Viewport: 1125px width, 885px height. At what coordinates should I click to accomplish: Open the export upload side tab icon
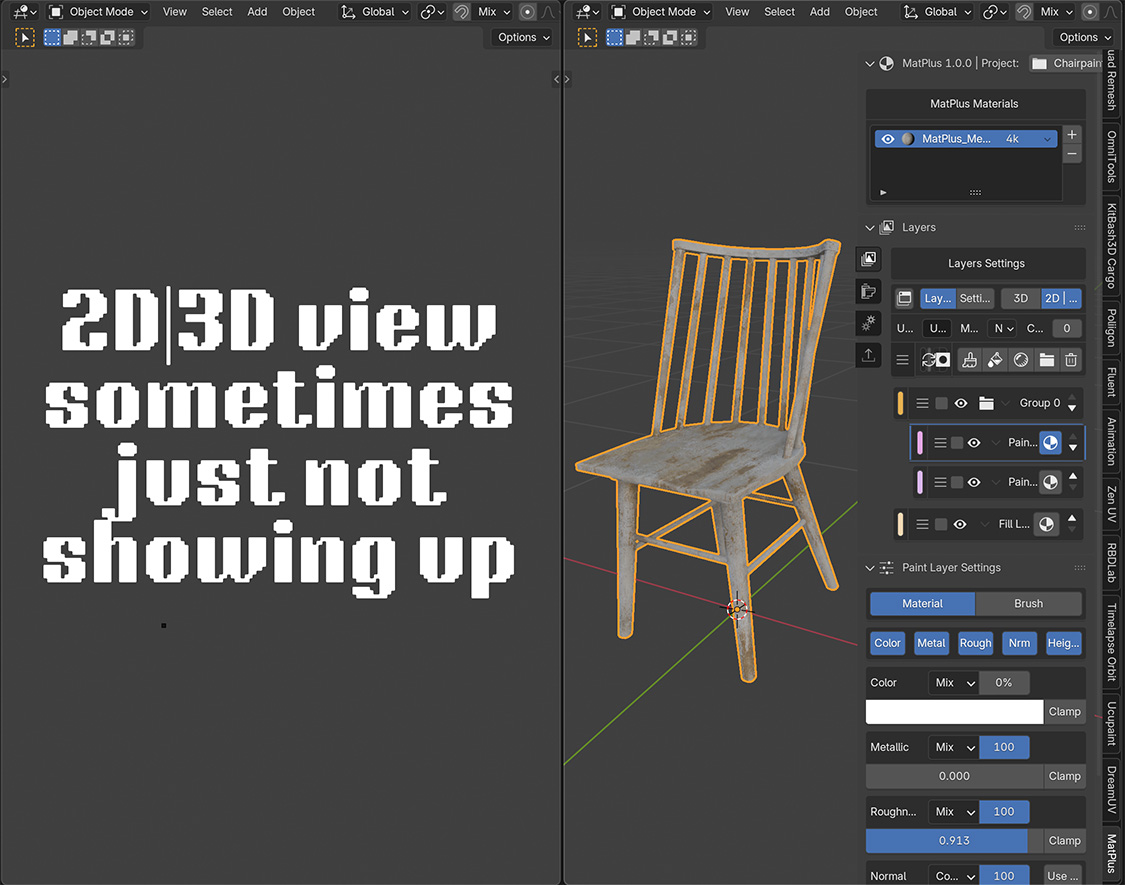pos(868,355)
